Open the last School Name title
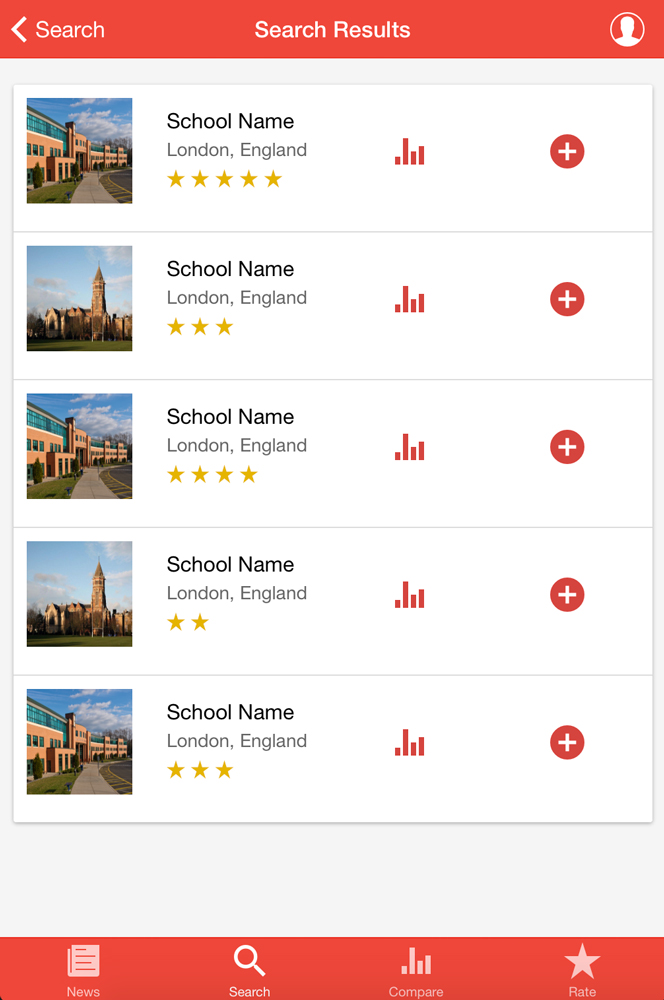This screenshot has width=664, height=1000. pos(230,712)
